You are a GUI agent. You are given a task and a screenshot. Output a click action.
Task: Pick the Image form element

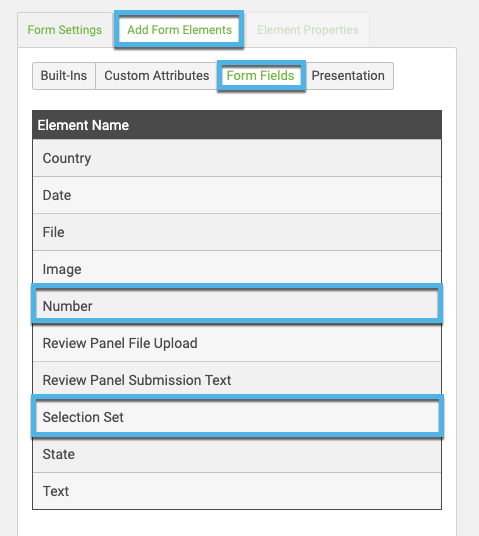pos(237,268)
